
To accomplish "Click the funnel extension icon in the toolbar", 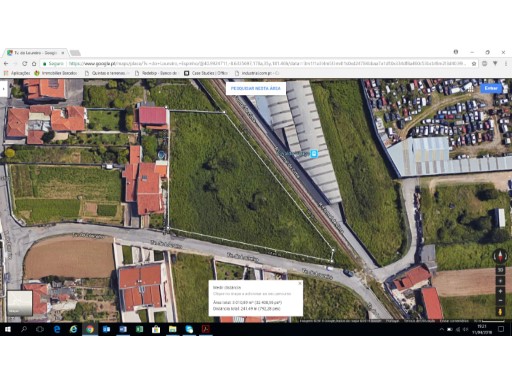I will tap(495, 63).
